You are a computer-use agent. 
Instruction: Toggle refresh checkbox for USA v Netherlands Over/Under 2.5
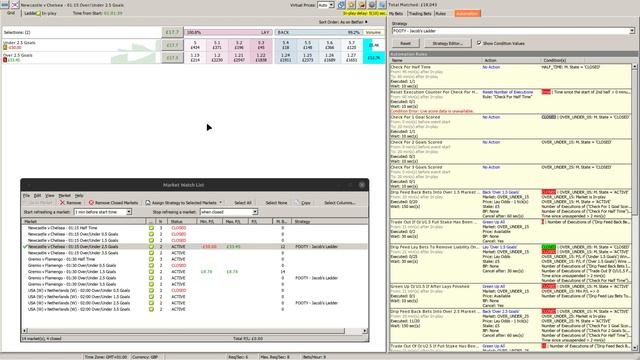151,303
